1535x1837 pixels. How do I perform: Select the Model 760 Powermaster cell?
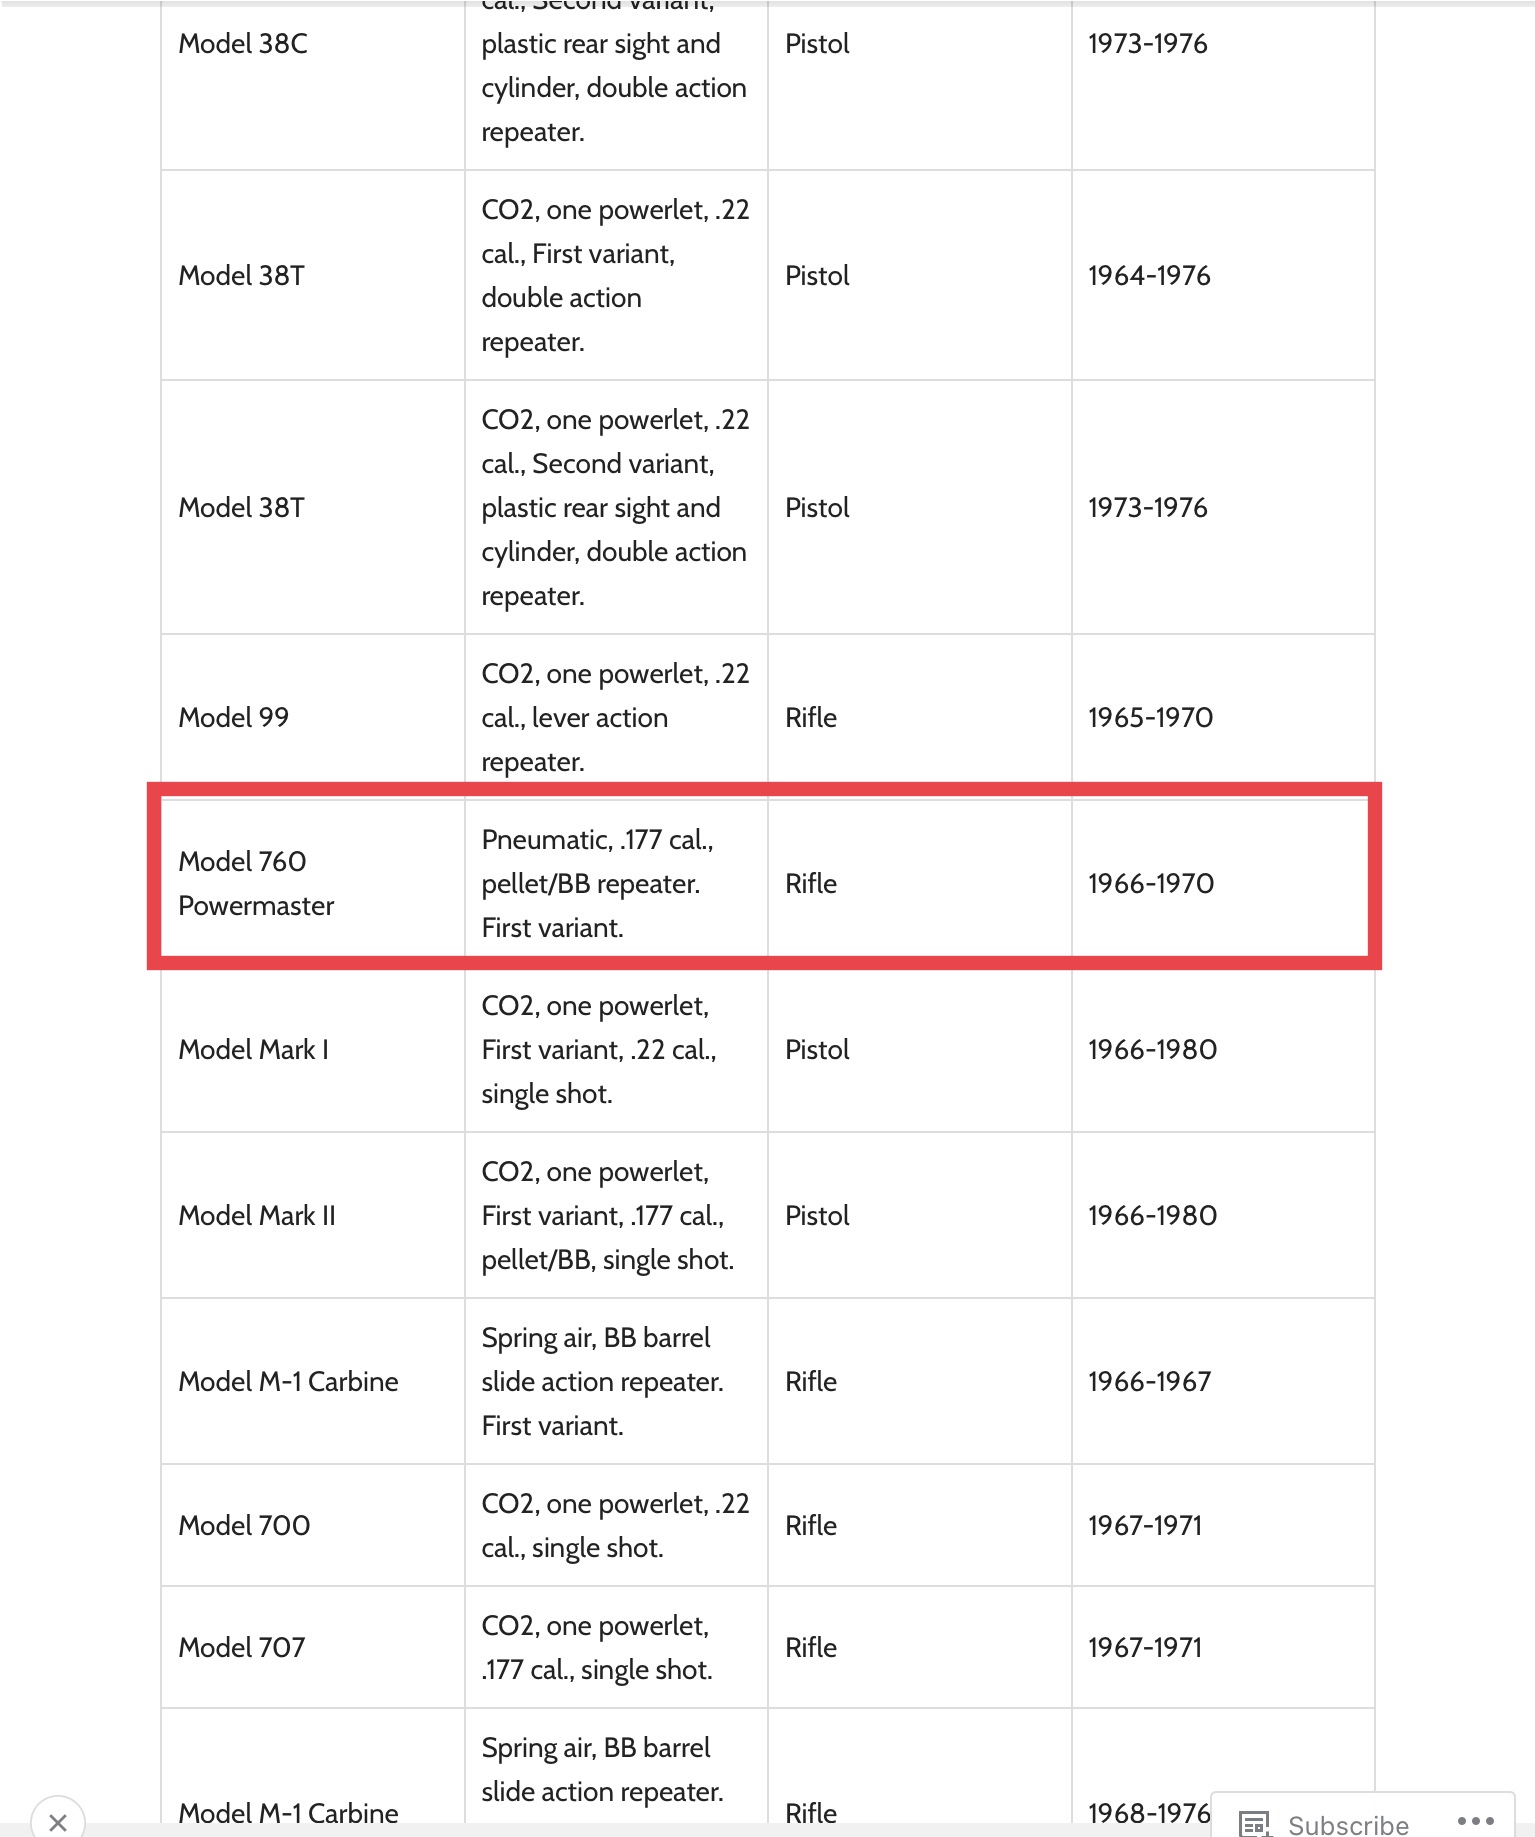tap(313, 883)
